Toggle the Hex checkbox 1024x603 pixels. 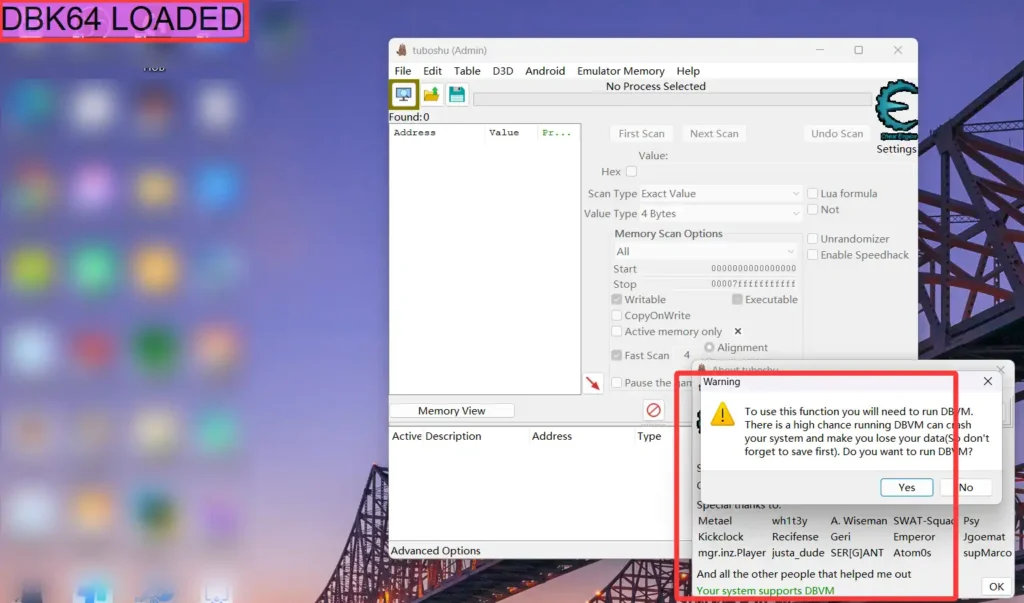click(632, 171)
